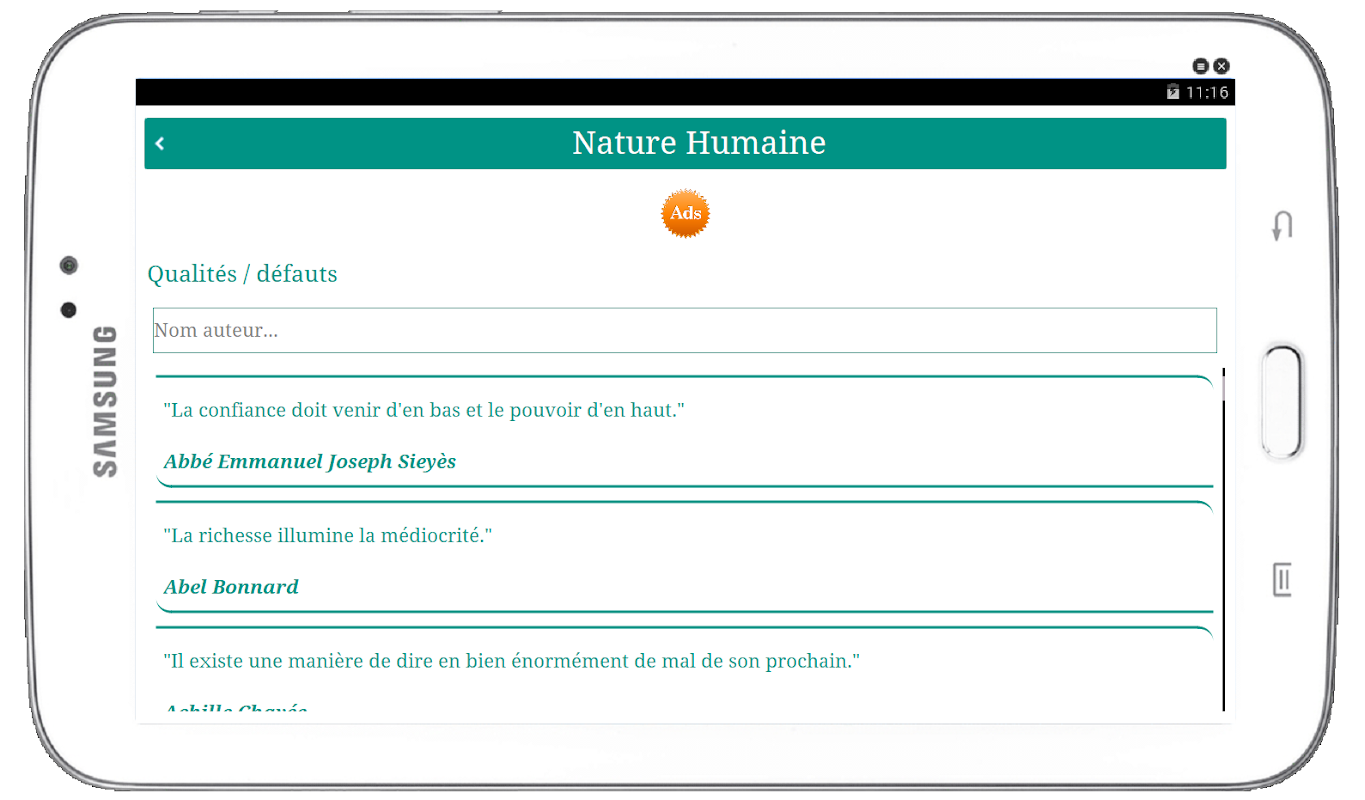Open quote "La confiance doit venir d'en bas"

tap(424, 410)
